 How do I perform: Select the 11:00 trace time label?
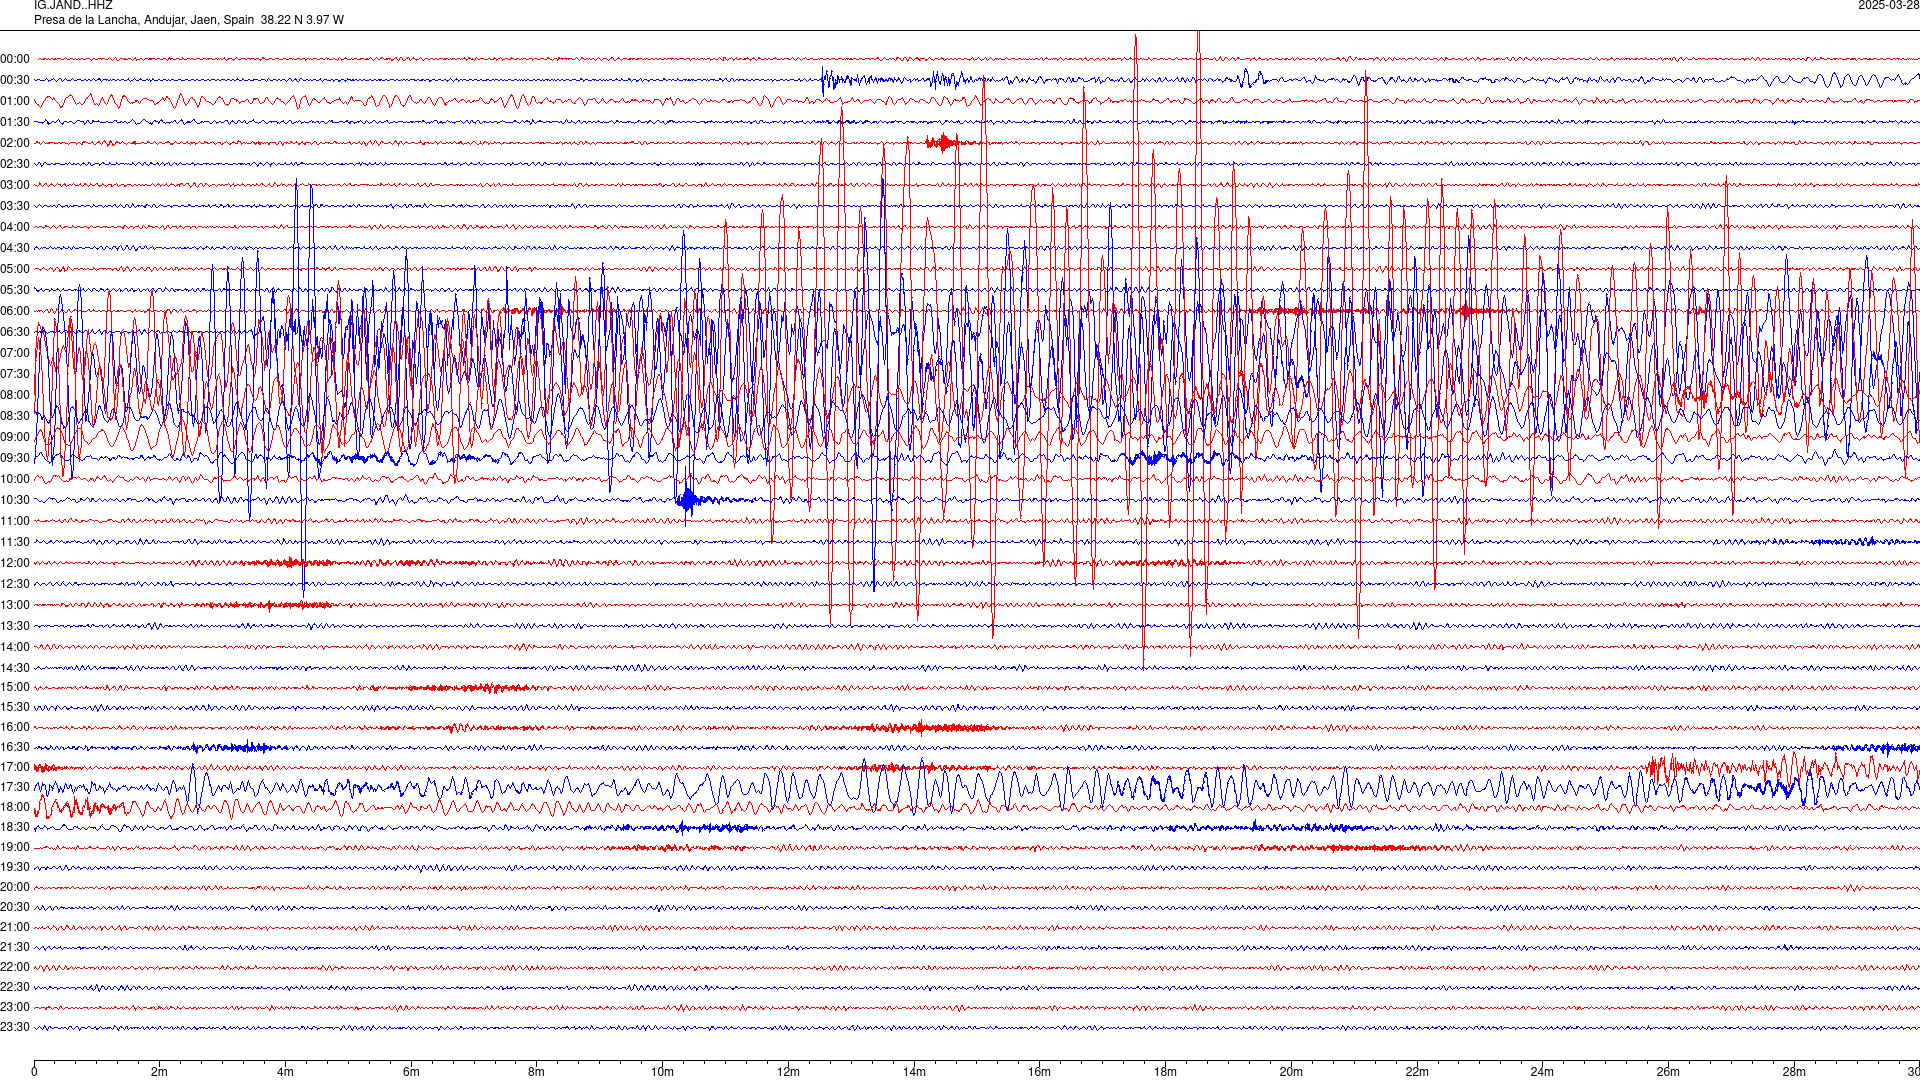pos(15,521)
